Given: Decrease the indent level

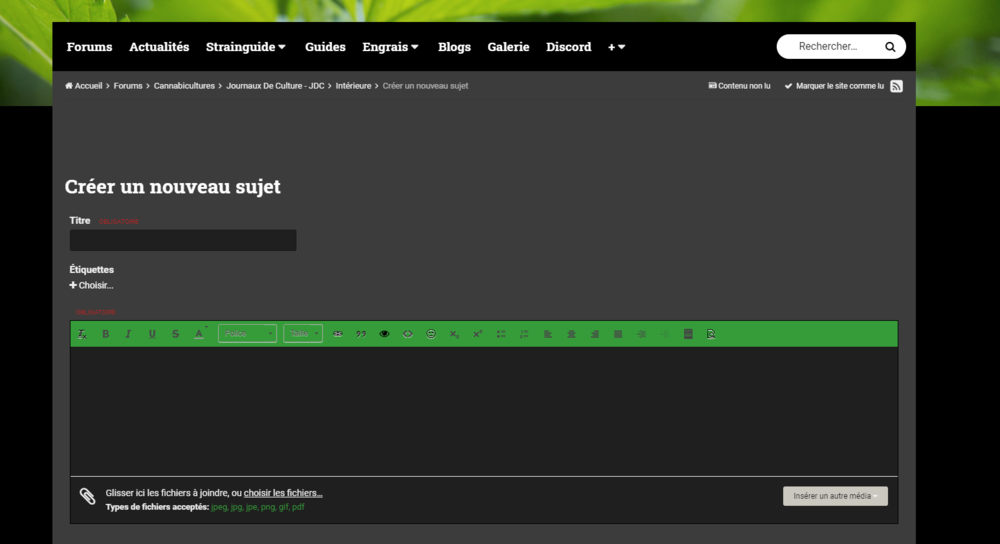Looking at the screenshot, I should point(665,334).
